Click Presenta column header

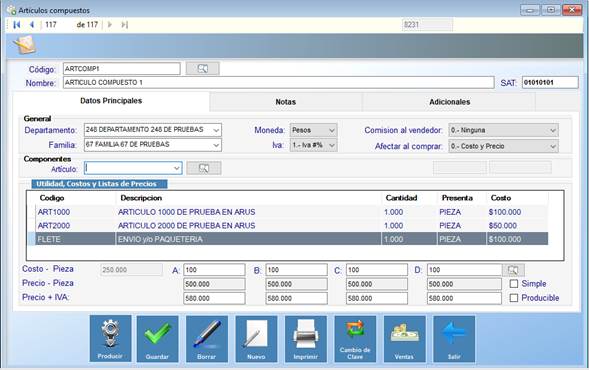coord(457,198)
